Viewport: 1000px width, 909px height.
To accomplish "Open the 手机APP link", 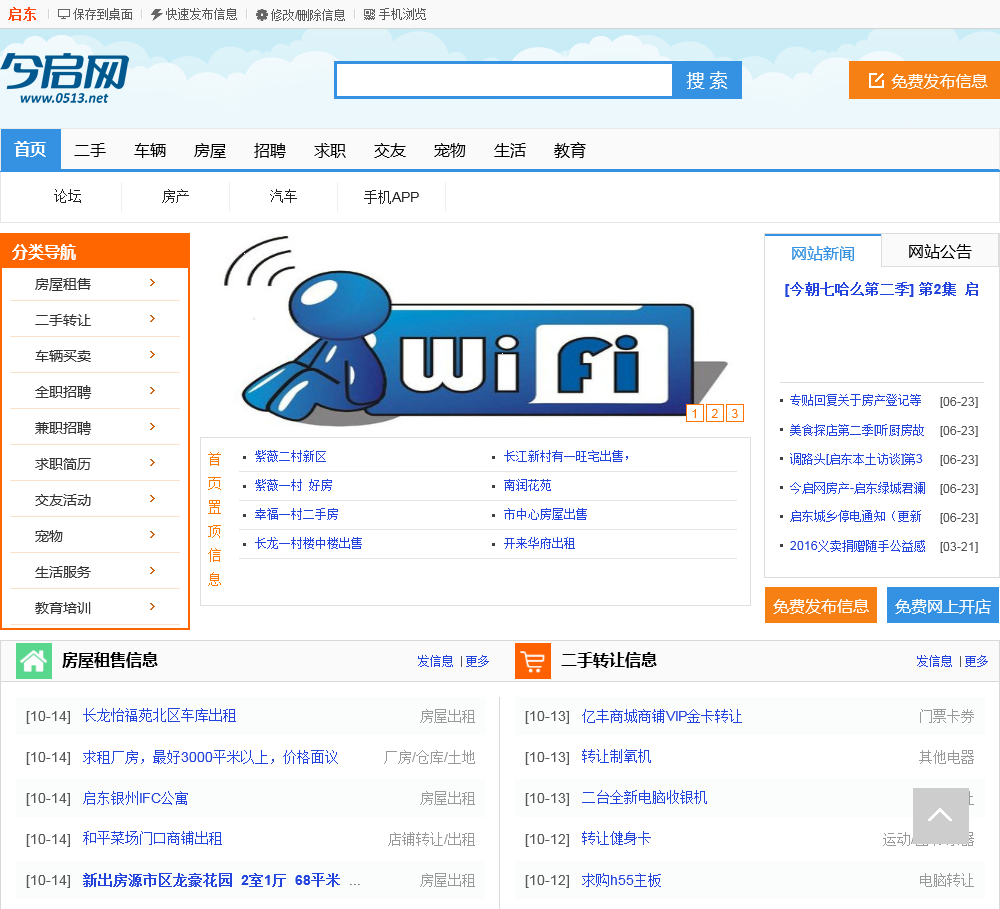I will click(391, 197).
